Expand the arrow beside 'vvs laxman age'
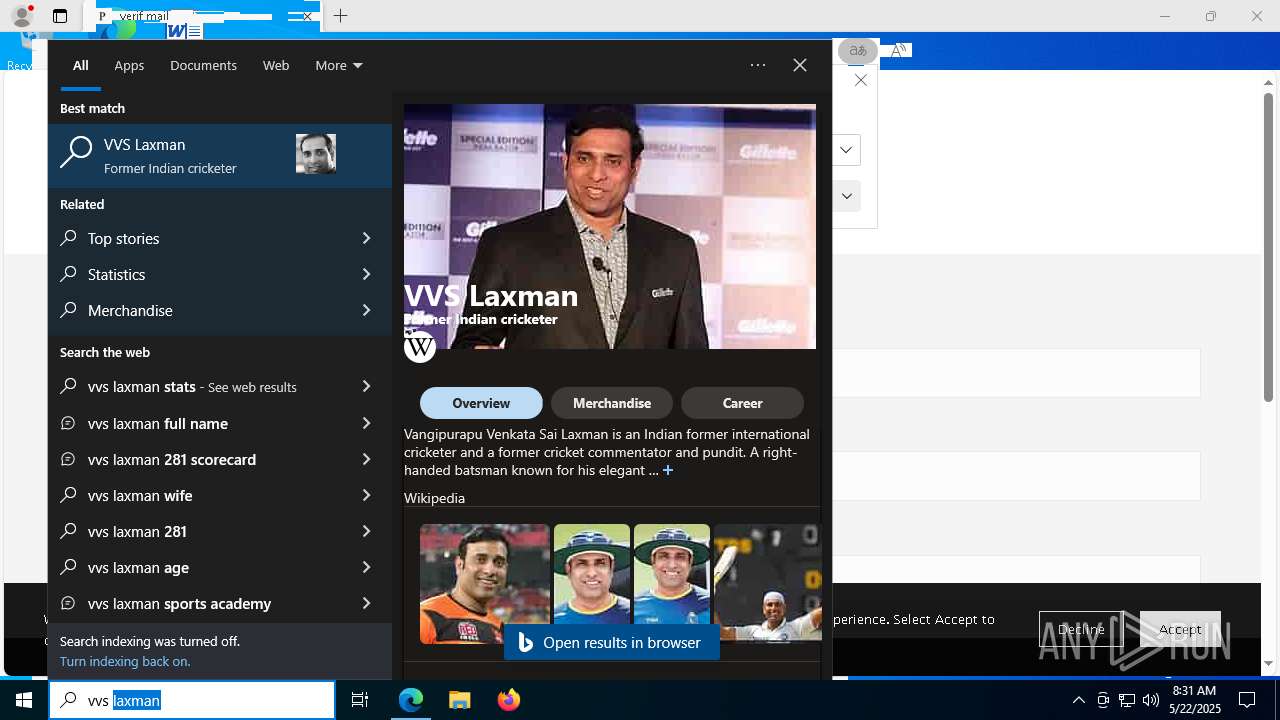This screenshot has width=1280, height=720. [x=366, y=567]
